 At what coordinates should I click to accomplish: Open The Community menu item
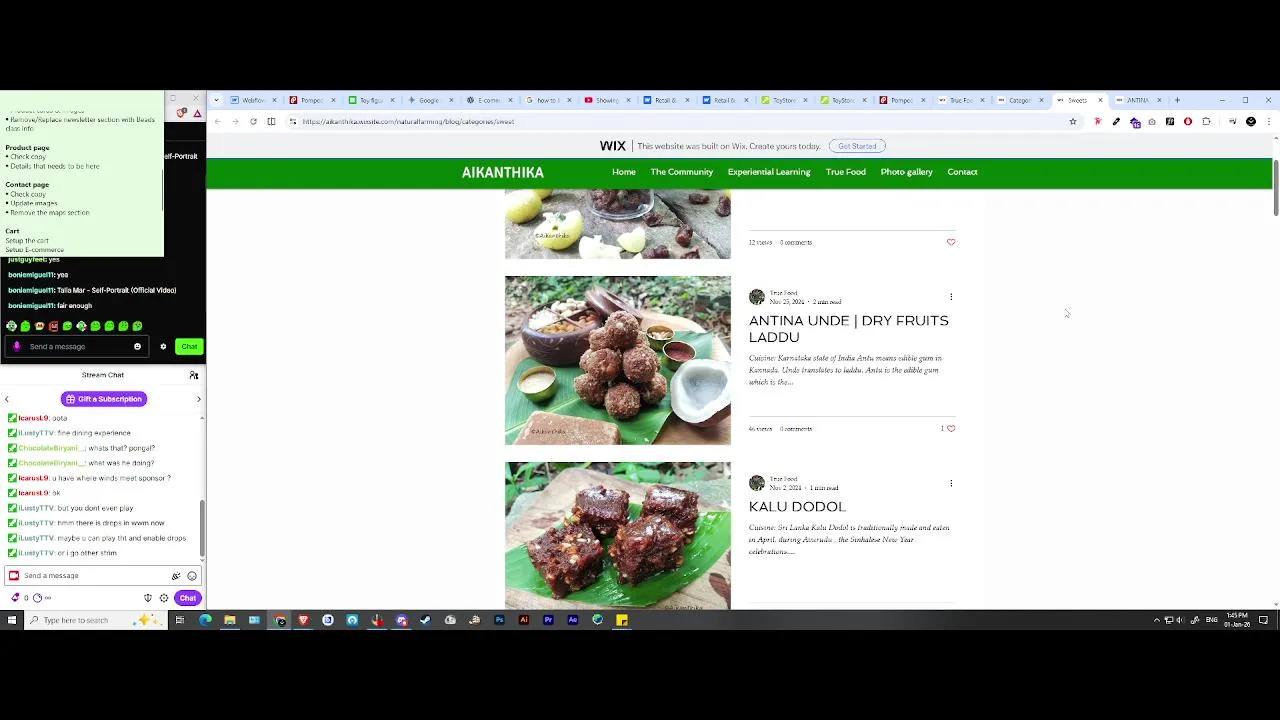click(682, 172)
